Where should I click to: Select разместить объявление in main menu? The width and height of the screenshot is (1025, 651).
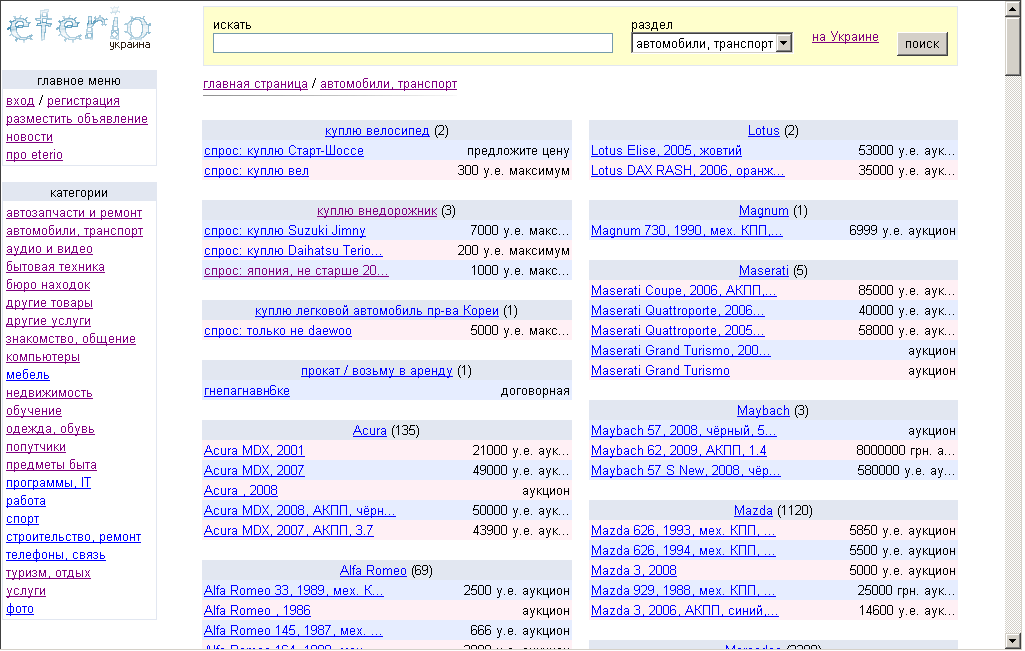[76, 119]
